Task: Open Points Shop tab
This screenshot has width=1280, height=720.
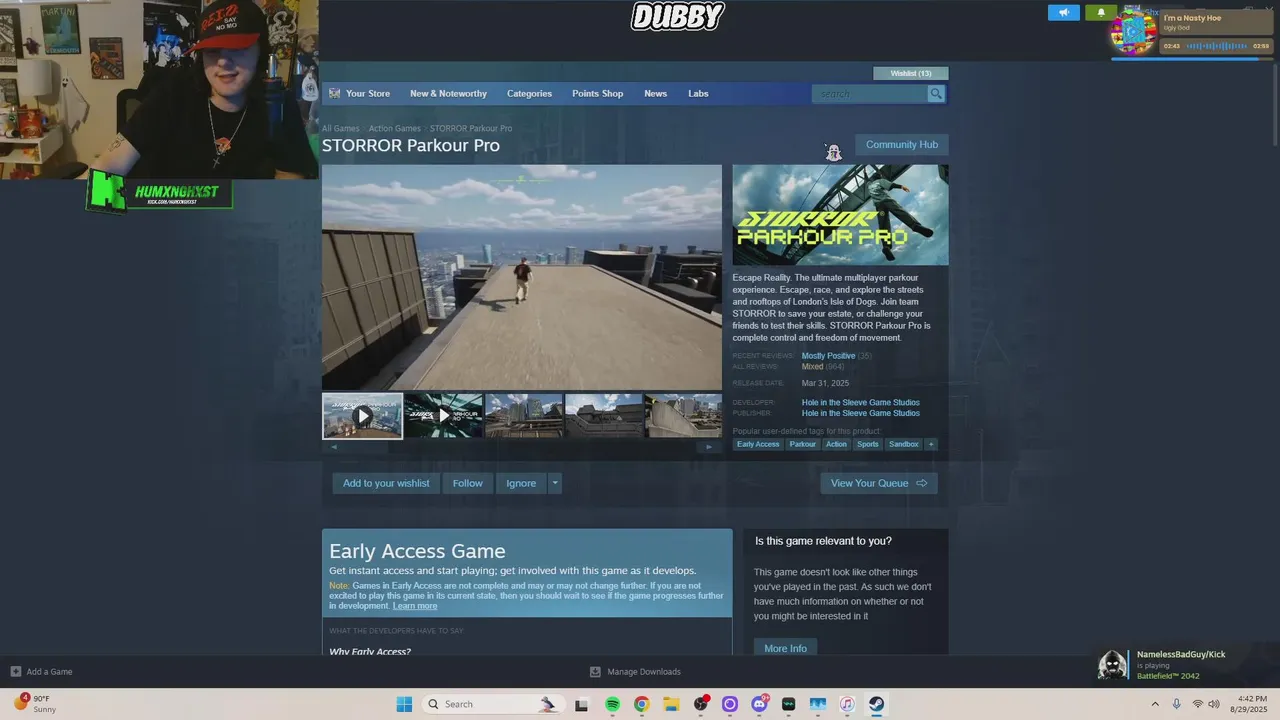Action: pyautogui.click(x=597, y=93)
